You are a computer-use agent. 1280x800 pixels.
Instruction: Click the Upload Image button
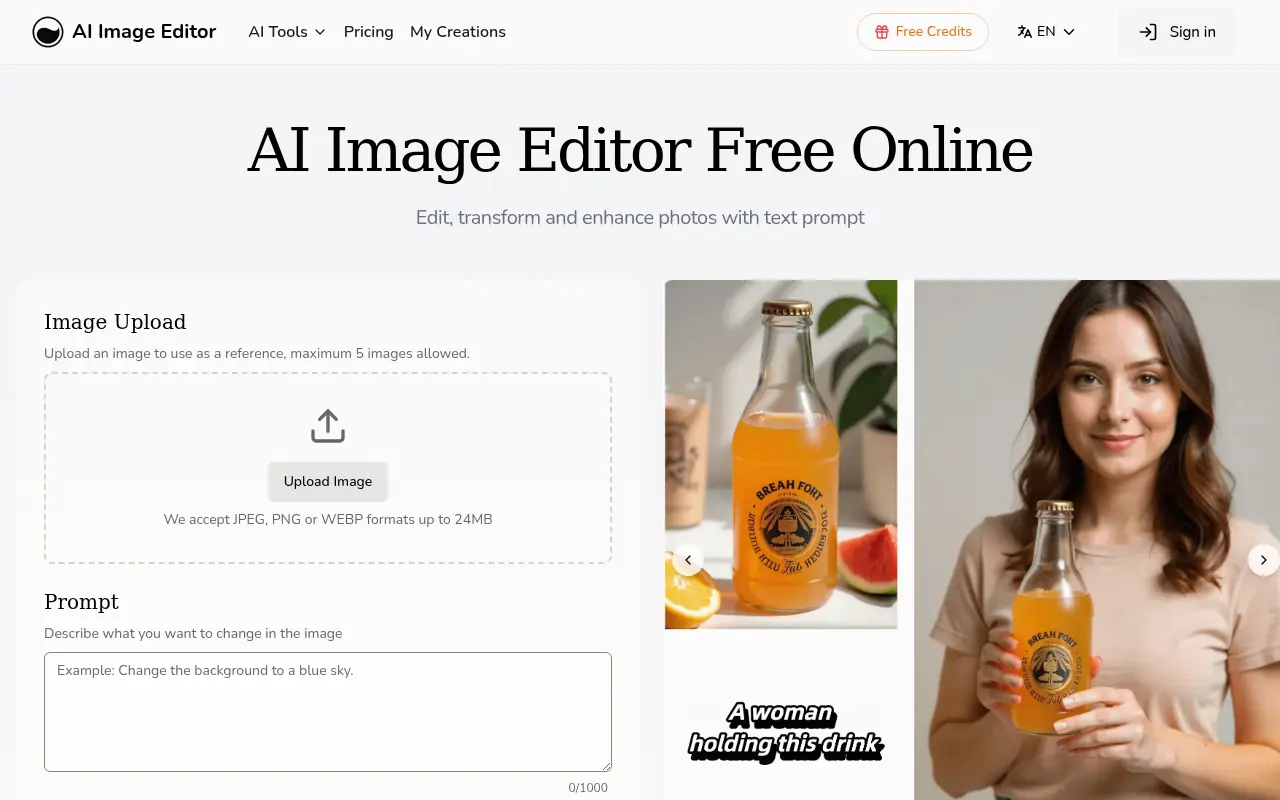coord(328,481)
